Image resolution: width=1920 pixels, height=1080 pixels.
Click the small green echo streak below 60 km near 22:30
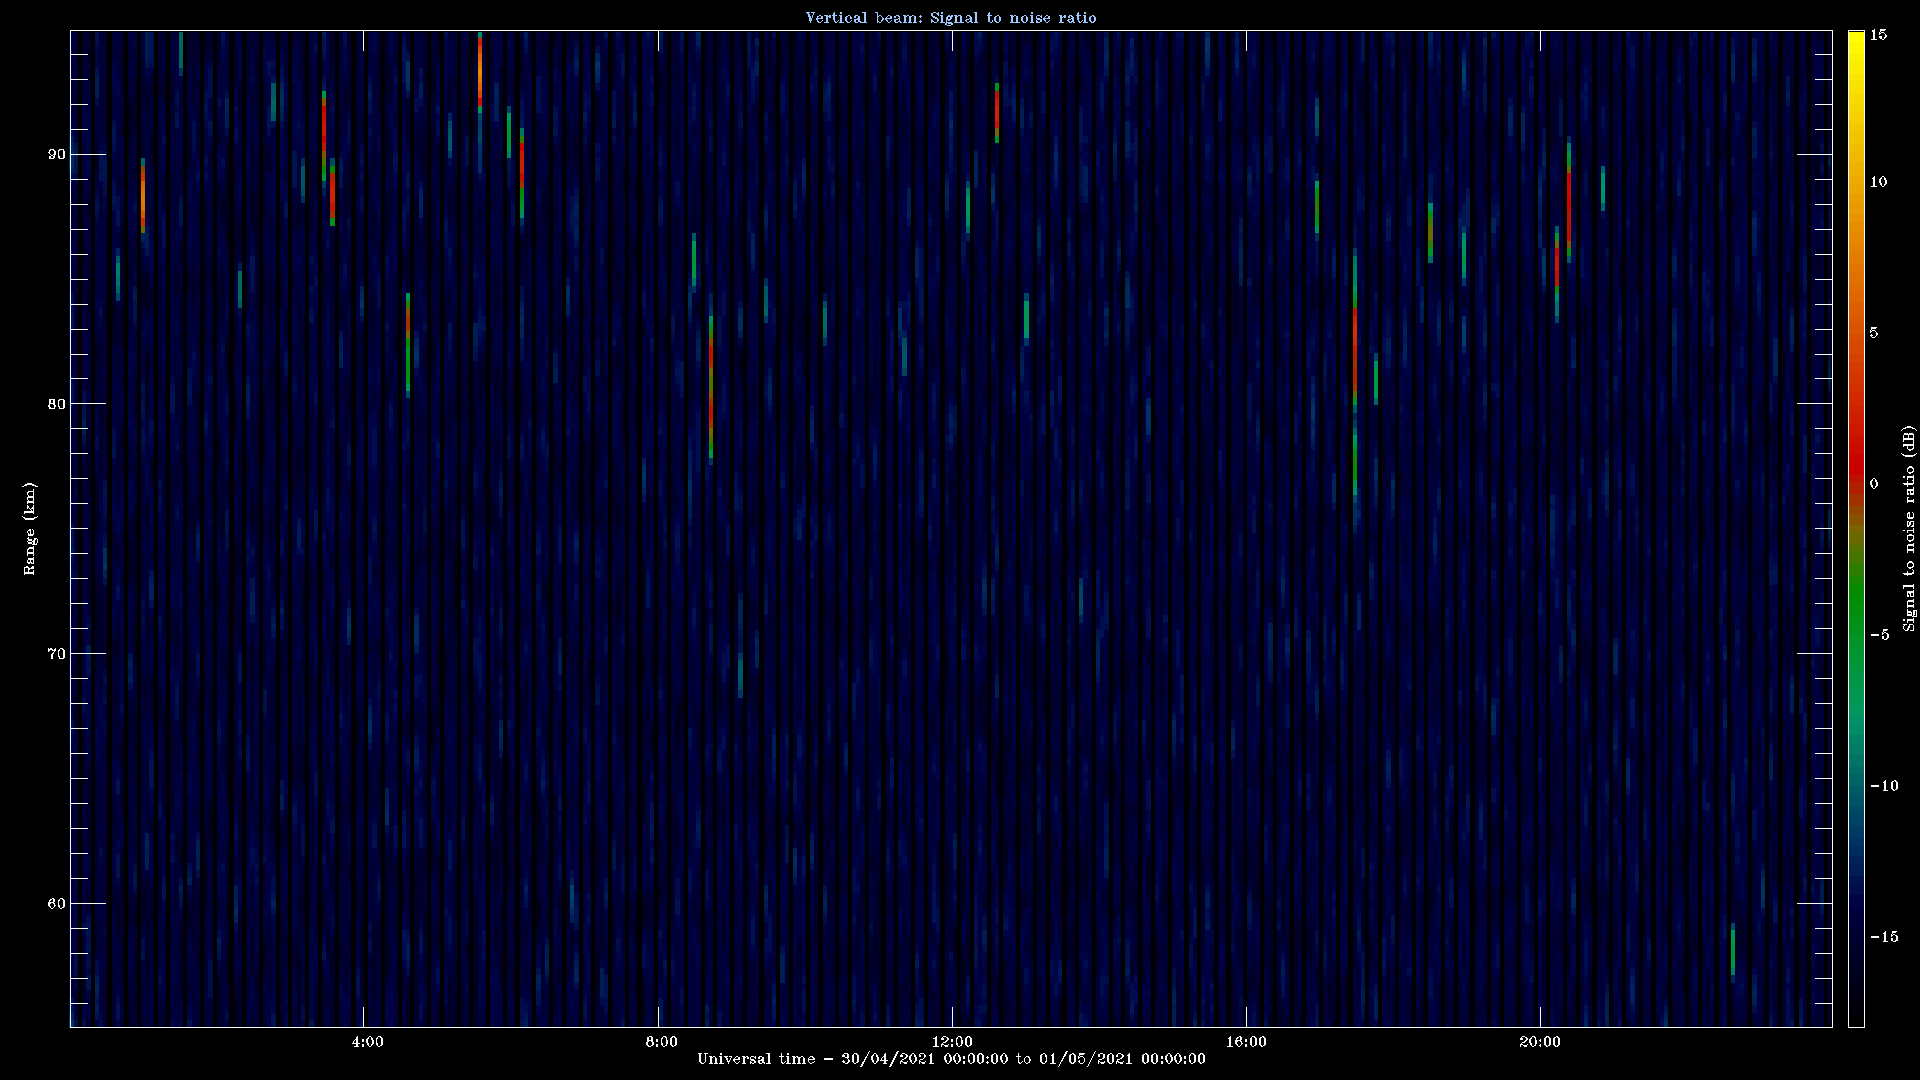(x=1733, y=950)
